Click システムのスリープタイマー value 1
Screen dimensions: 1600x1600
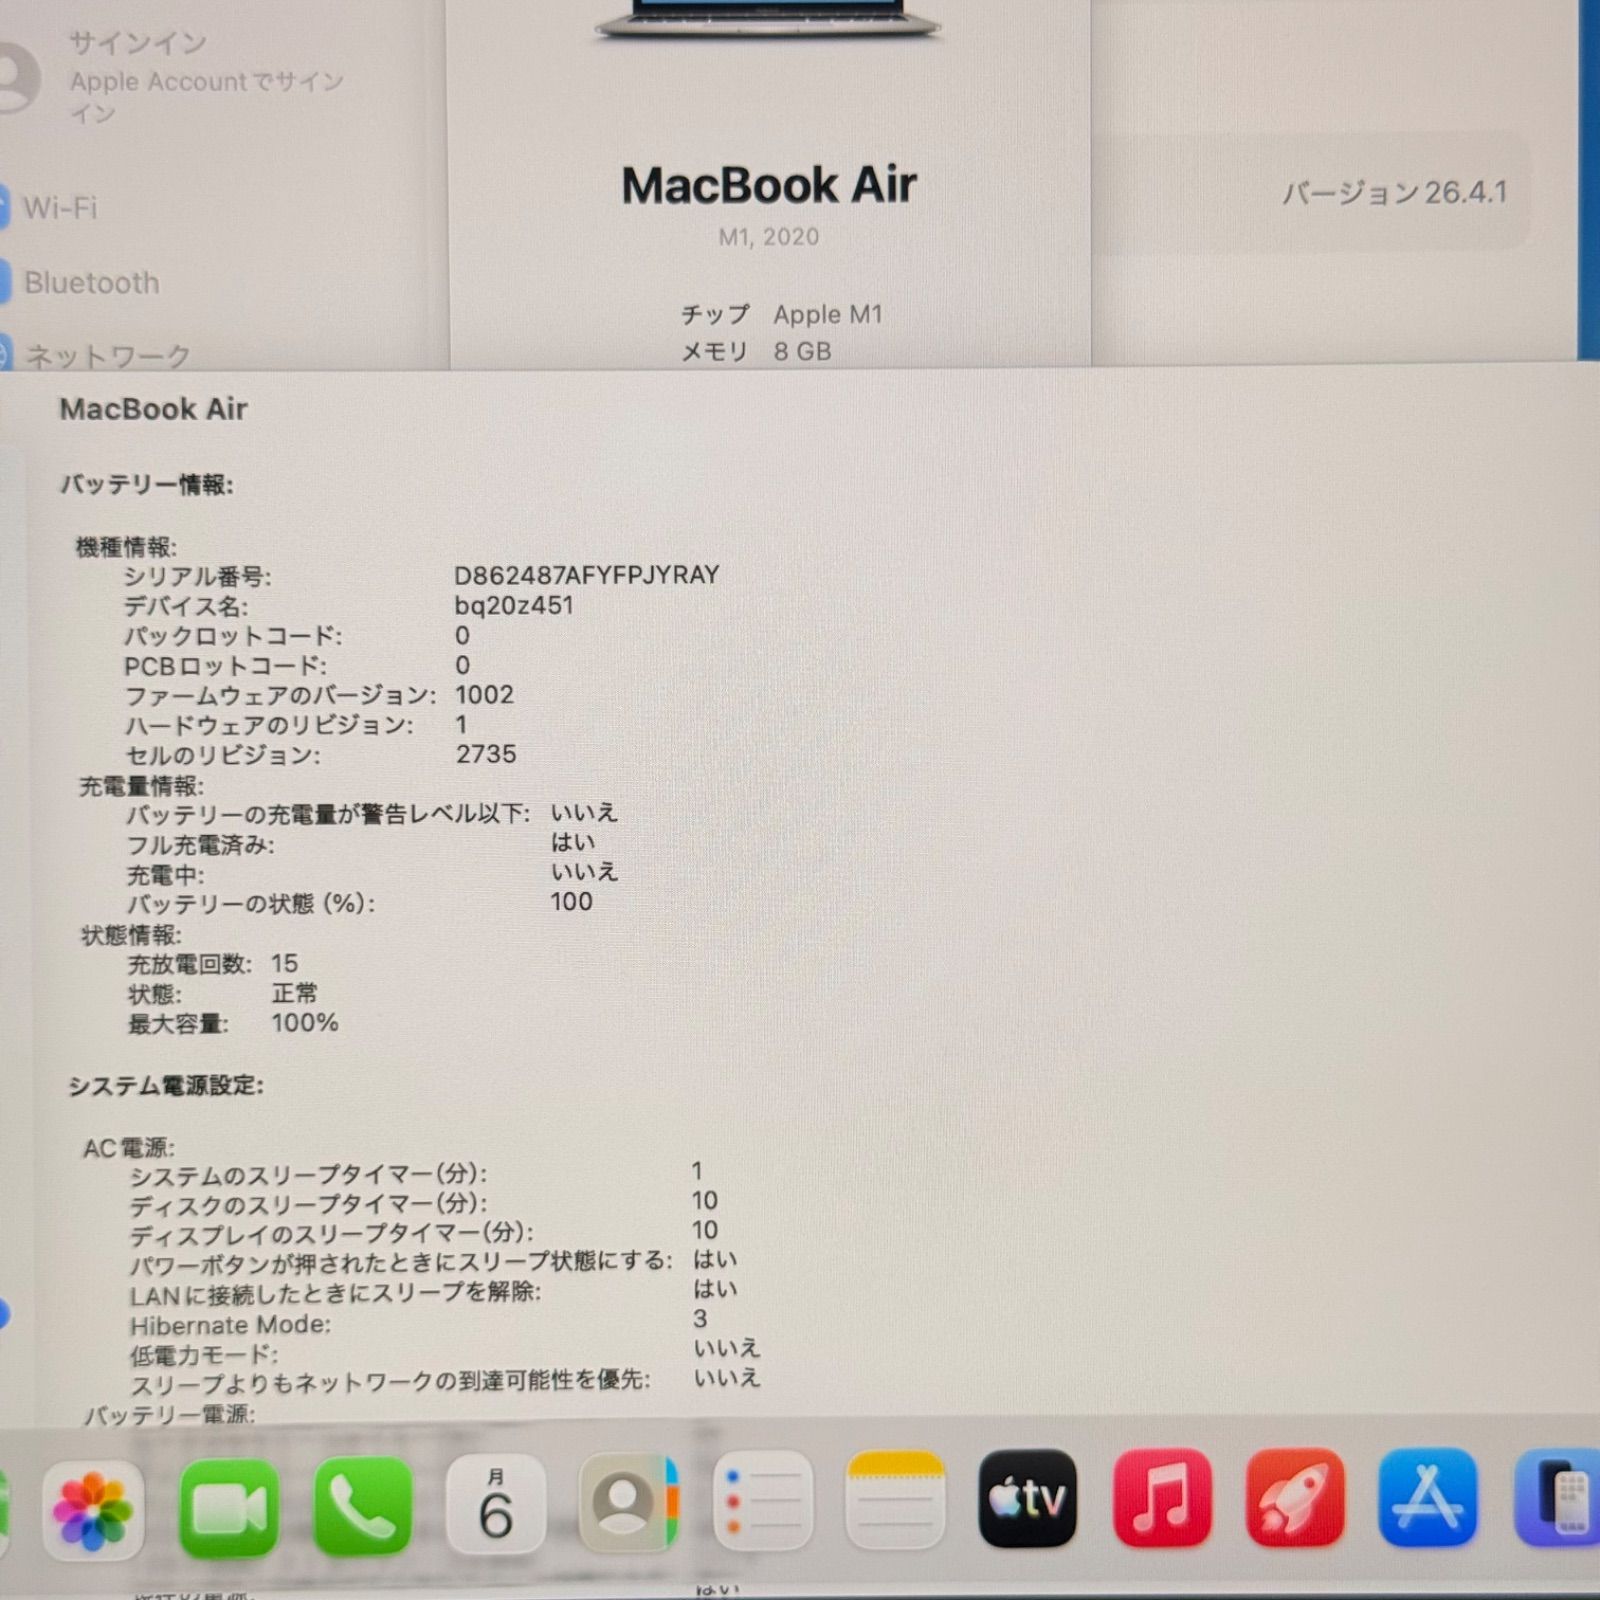(697, 1170)
